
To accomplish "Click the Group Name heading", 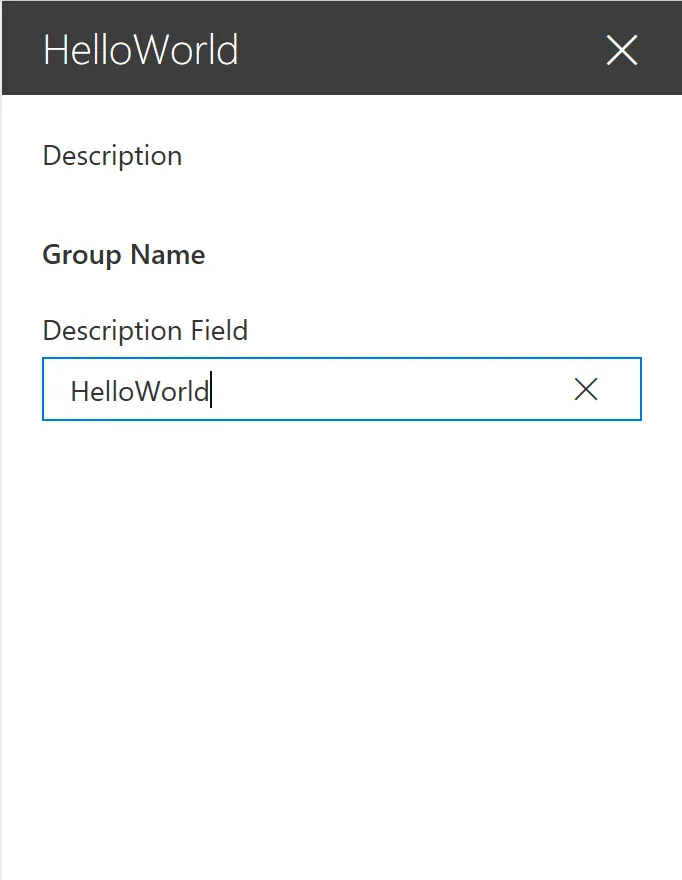I will (123, 255).
